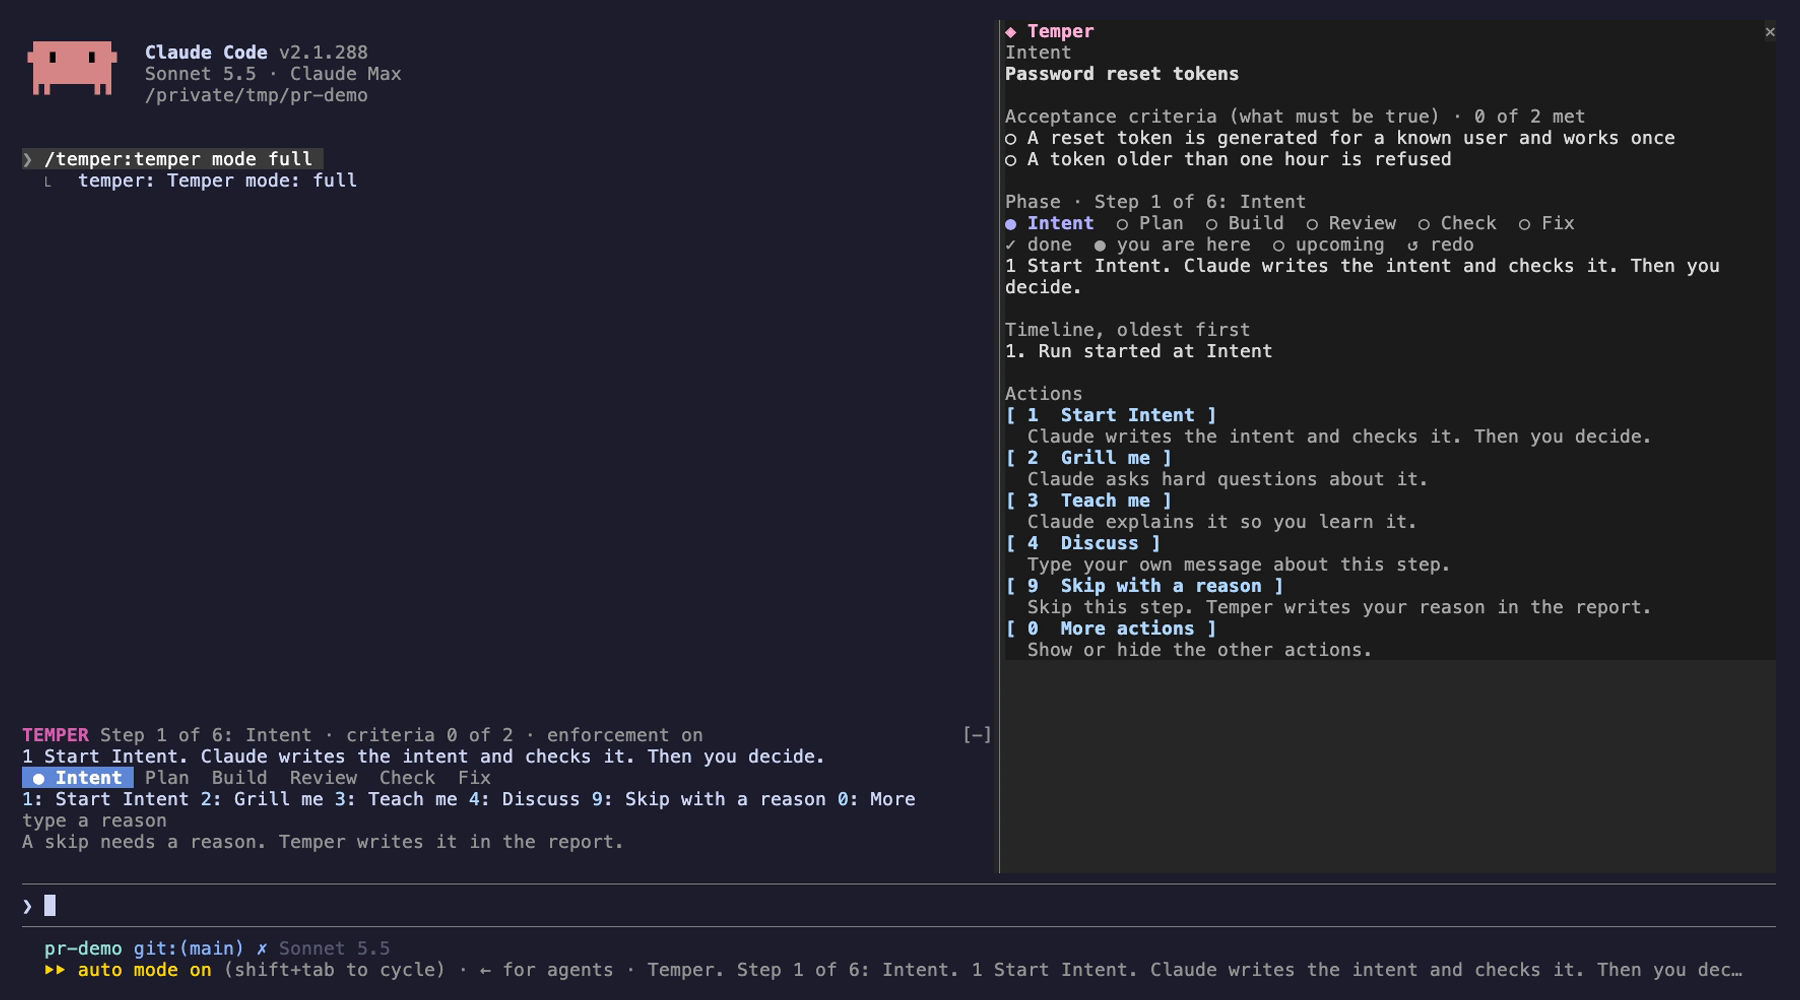Screen dimensions: 1800x1000
Task: Click 'Sonnet 5.5' in the bottom status line
Action: (x=334, y=948)
